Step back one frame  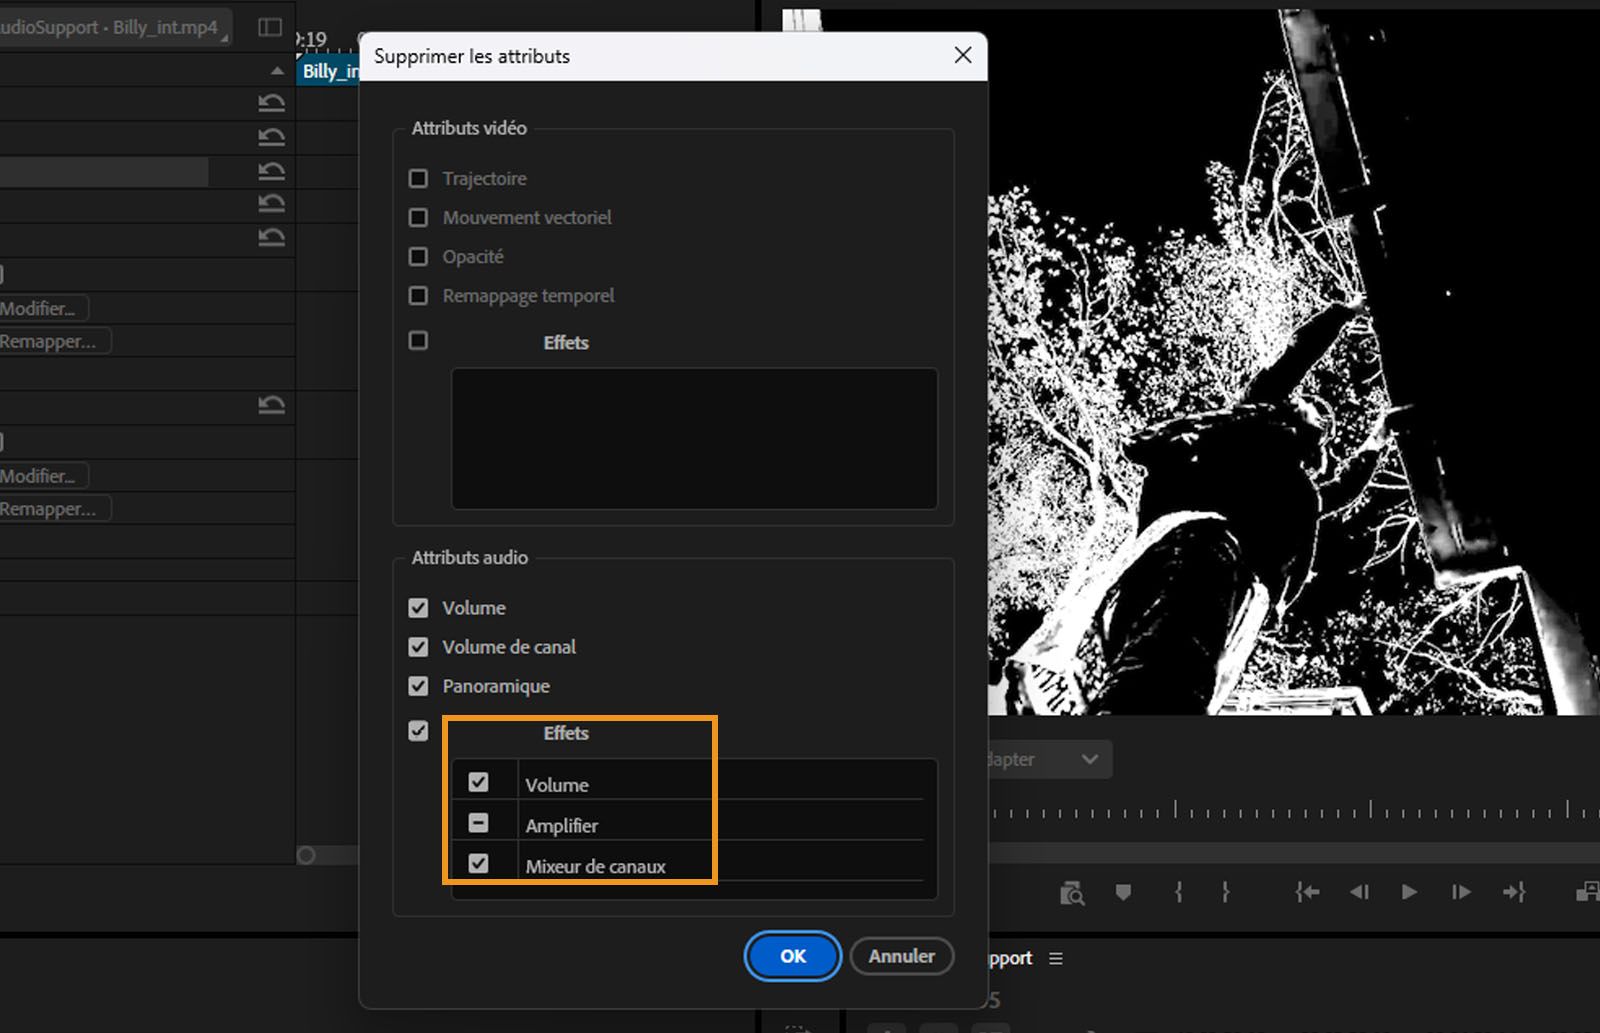(x=1359, y=892)
